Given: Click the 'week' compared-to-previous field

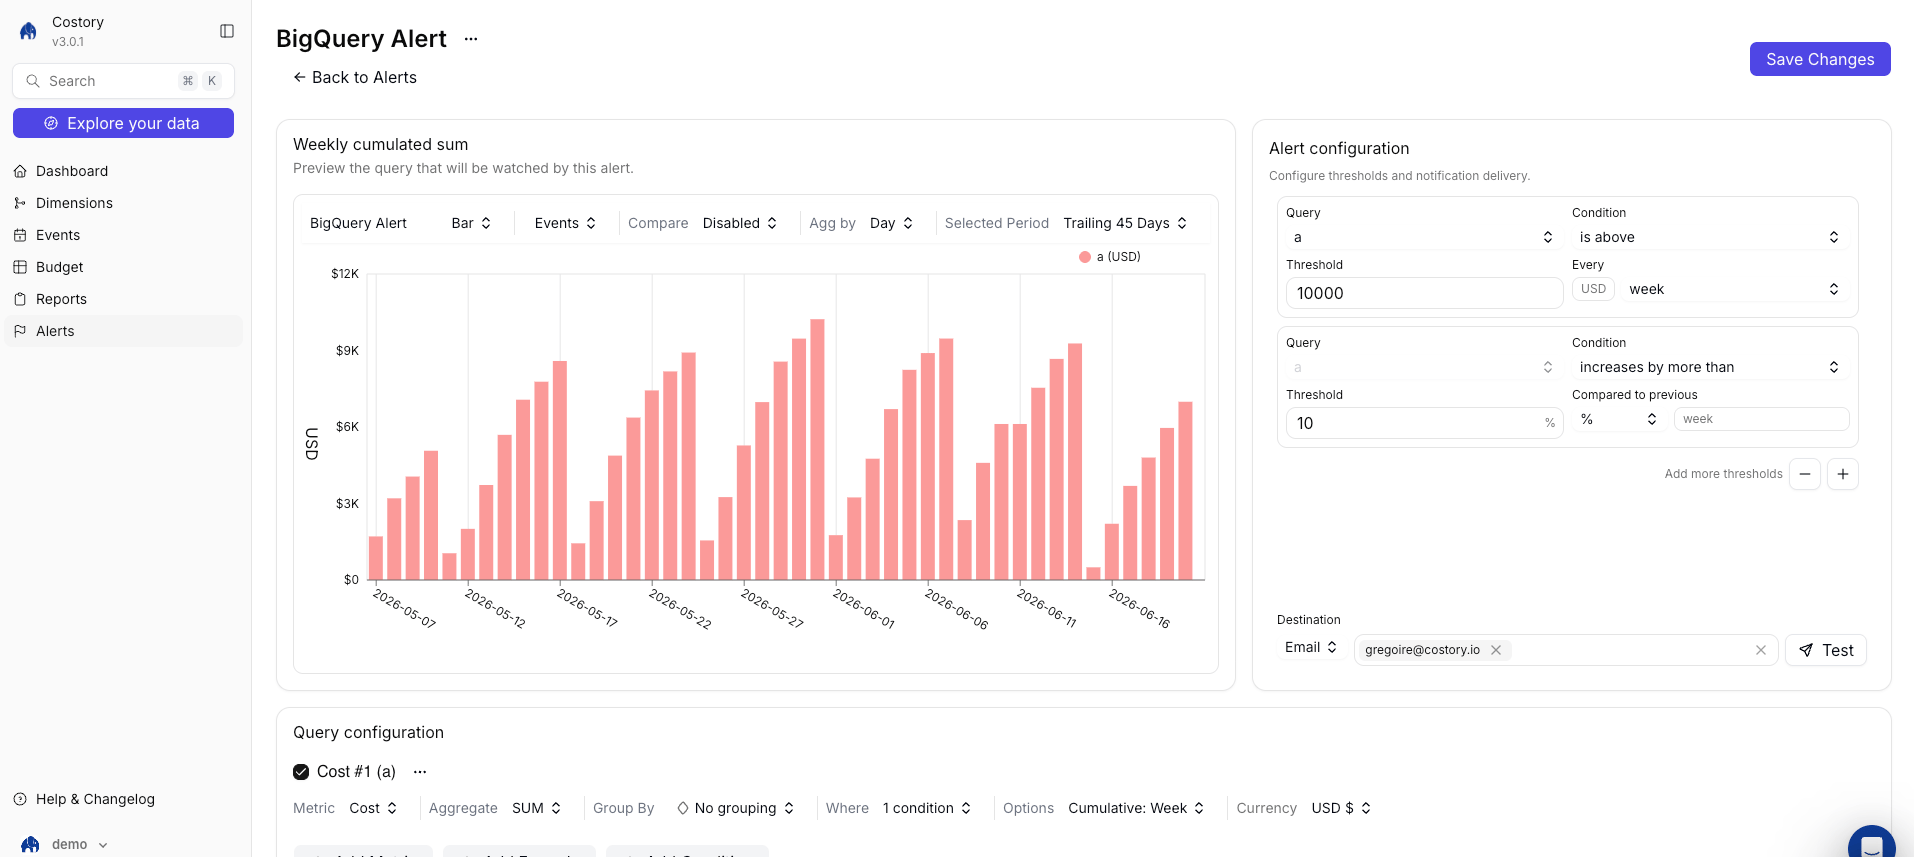Looking at the screenshot, I should [x=1761, y=419].
